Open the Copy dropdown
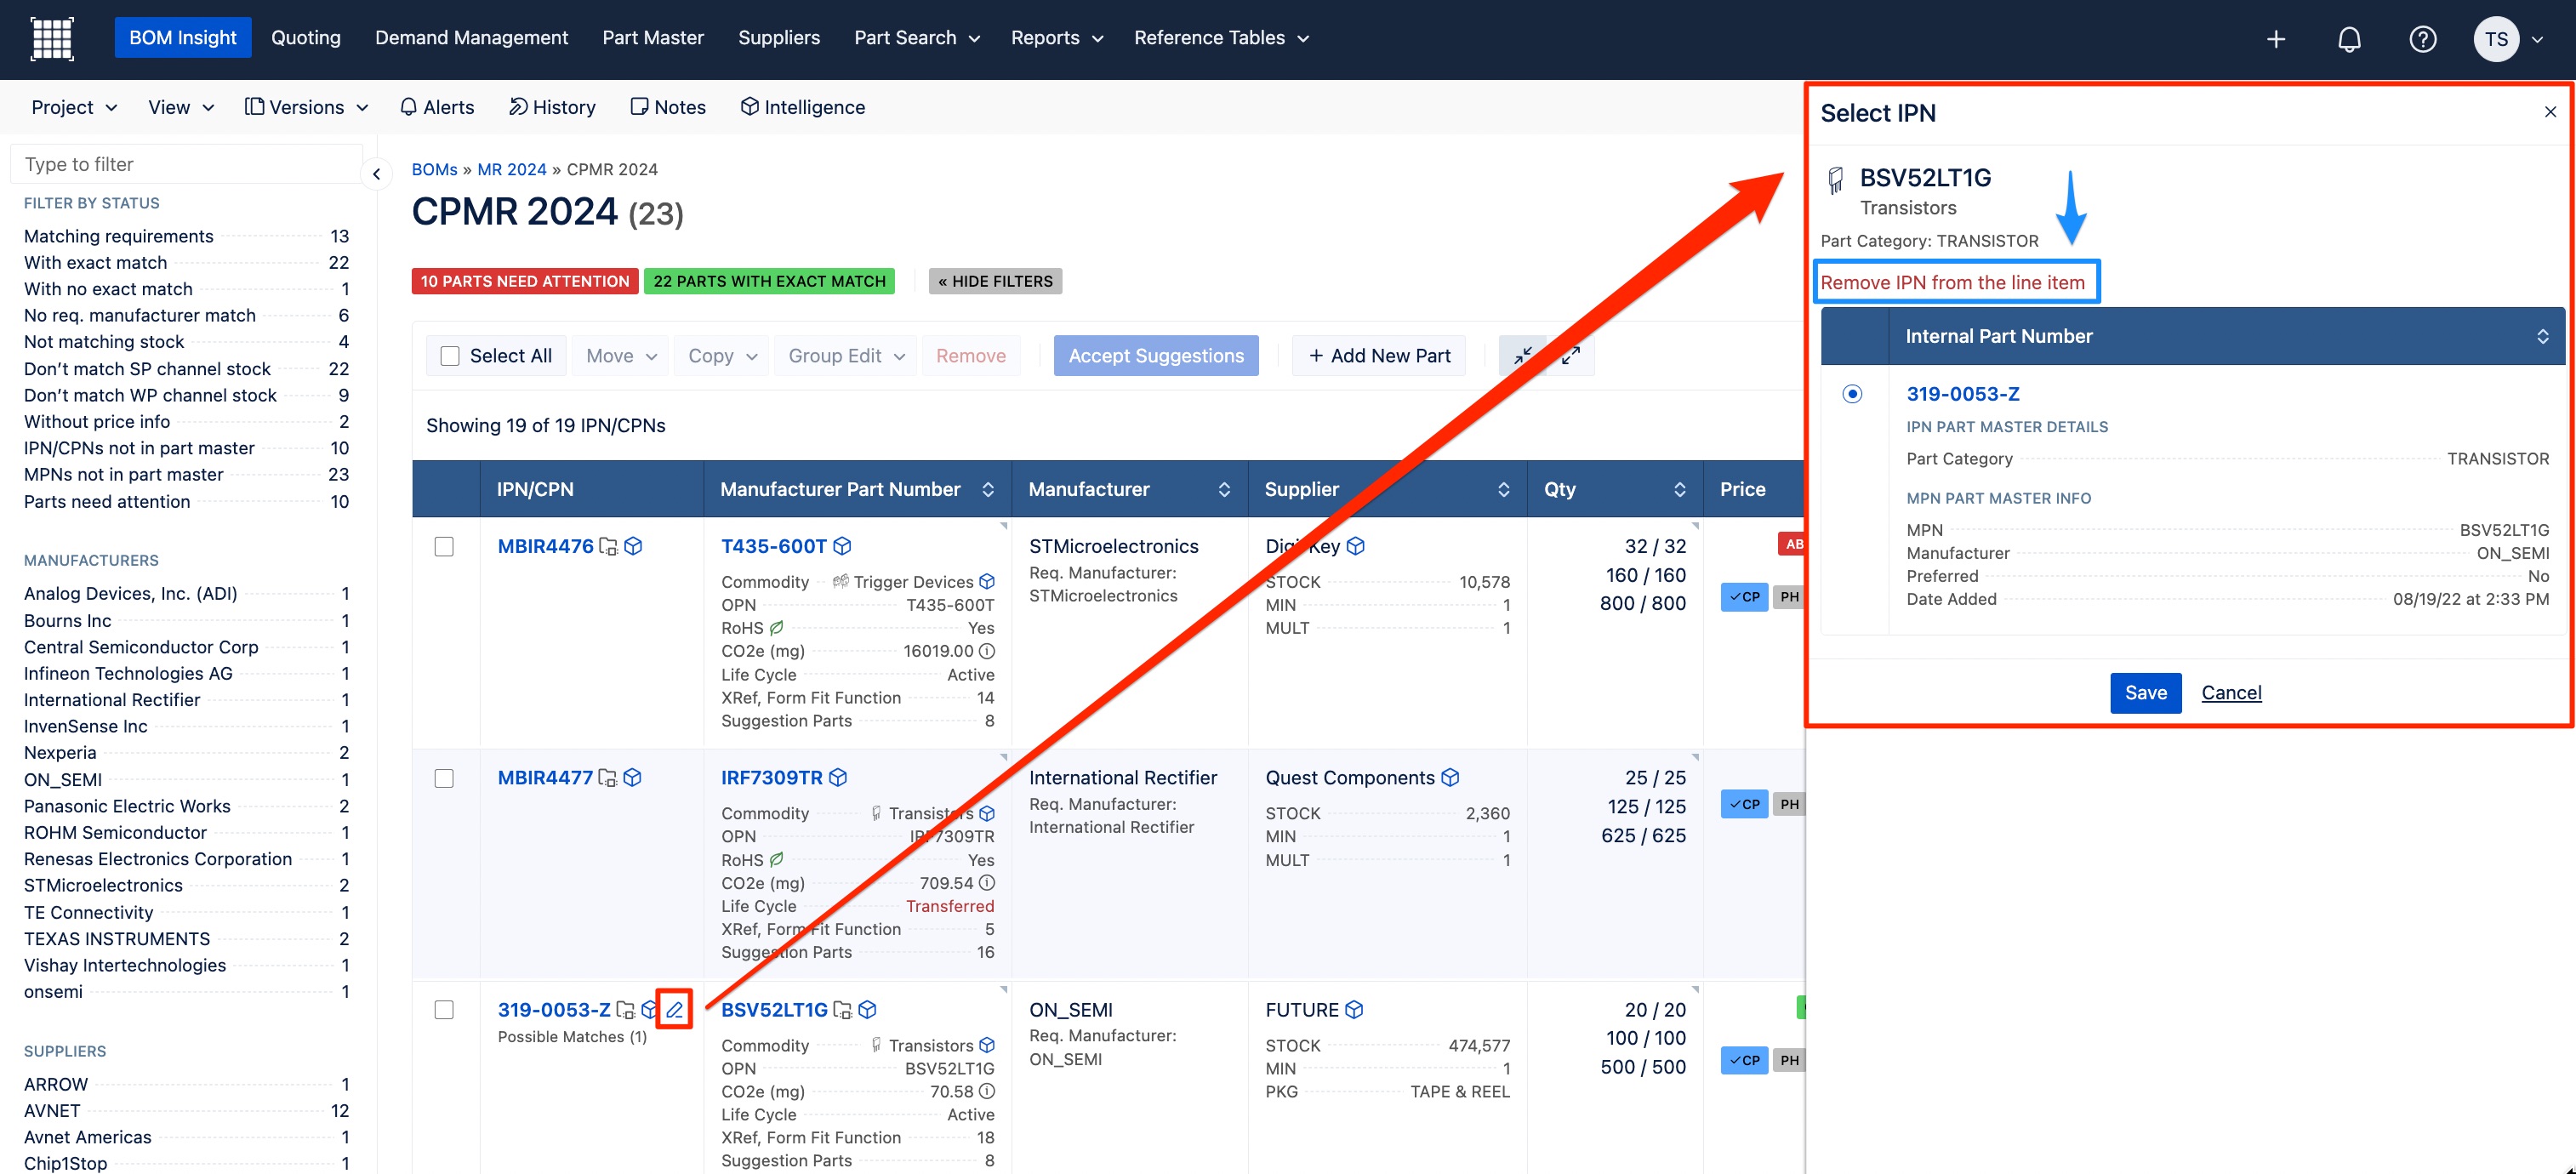Image resolution: width=2576 pixels, height=1174 pixels. 722,356
